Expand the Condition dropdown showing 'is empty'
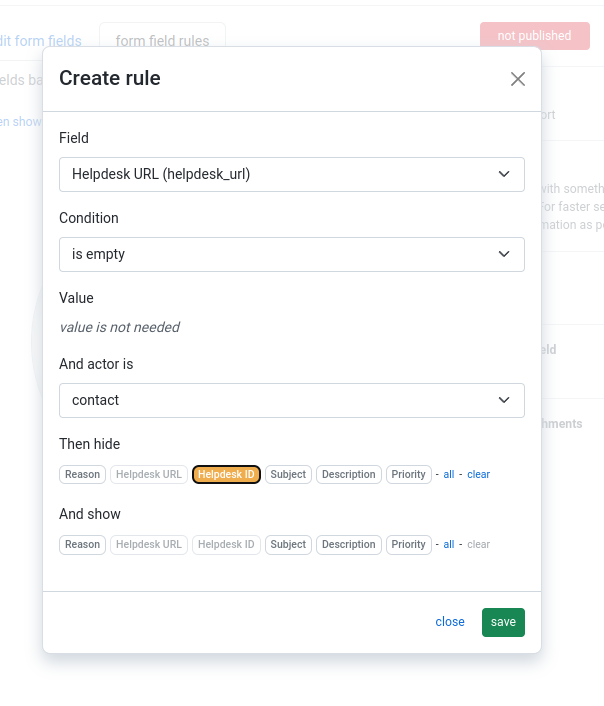Viewport: 604px width, 706px height. pyautogui.click(x=291, y=254)
